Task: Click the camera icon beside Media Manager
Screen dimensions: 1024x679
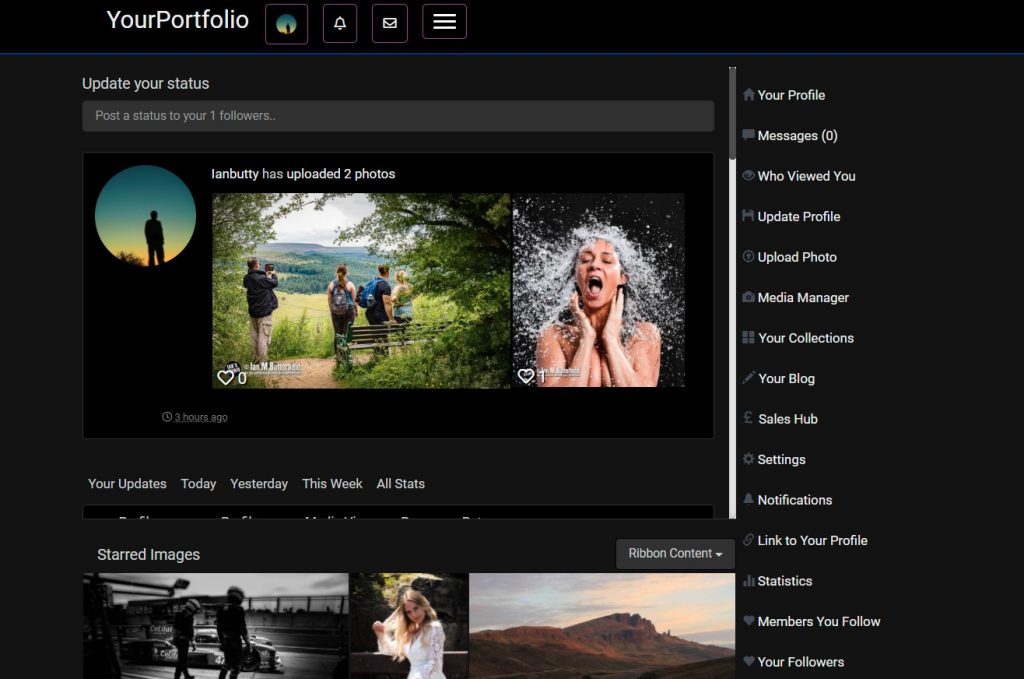Action: tap(748, 297)
